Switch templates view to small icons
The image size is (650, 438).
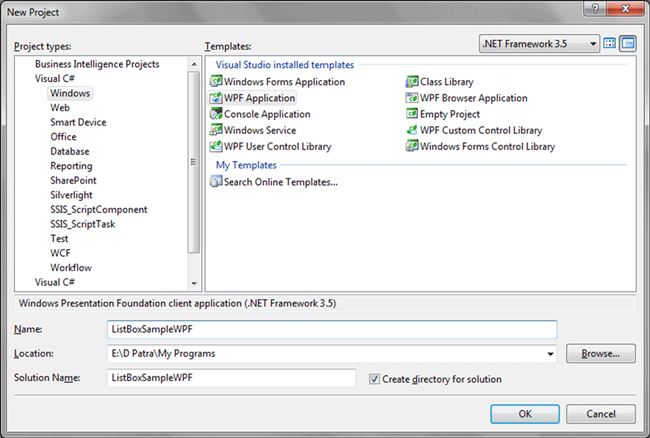628,44
